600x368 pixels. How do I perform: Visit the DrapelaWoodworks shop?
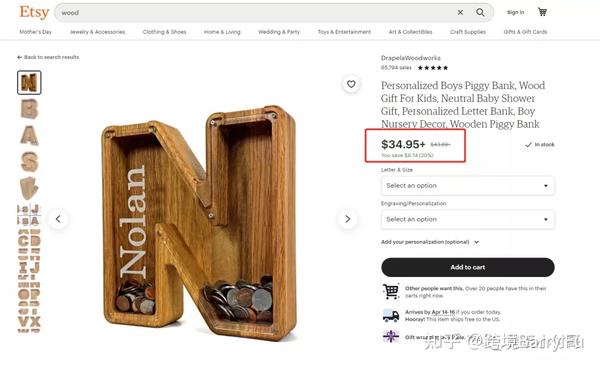coord(411,58)
